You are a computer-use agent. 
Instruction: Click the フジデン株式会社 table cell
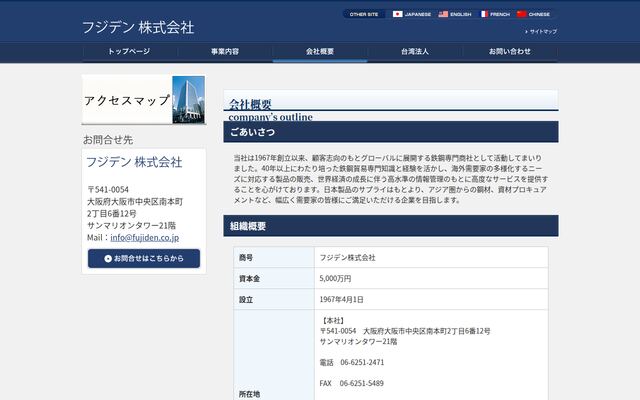[x=347, y=258]
